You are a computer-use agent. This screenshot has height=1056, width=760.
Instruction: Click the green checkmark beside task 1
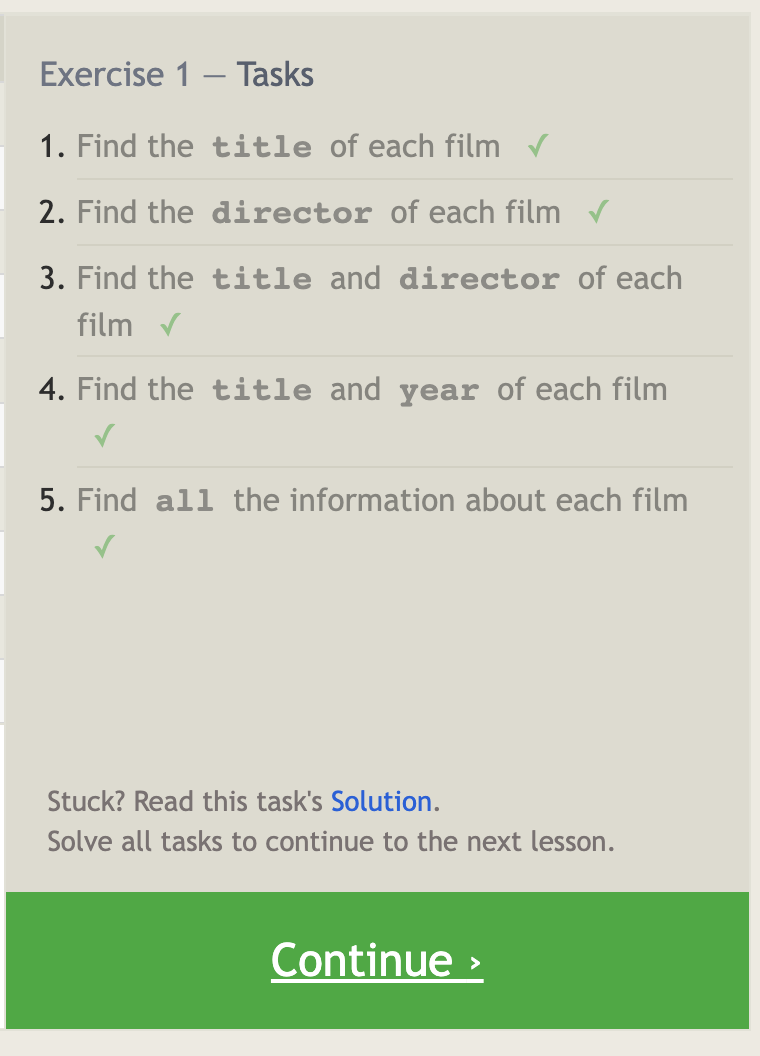(538, 145)
